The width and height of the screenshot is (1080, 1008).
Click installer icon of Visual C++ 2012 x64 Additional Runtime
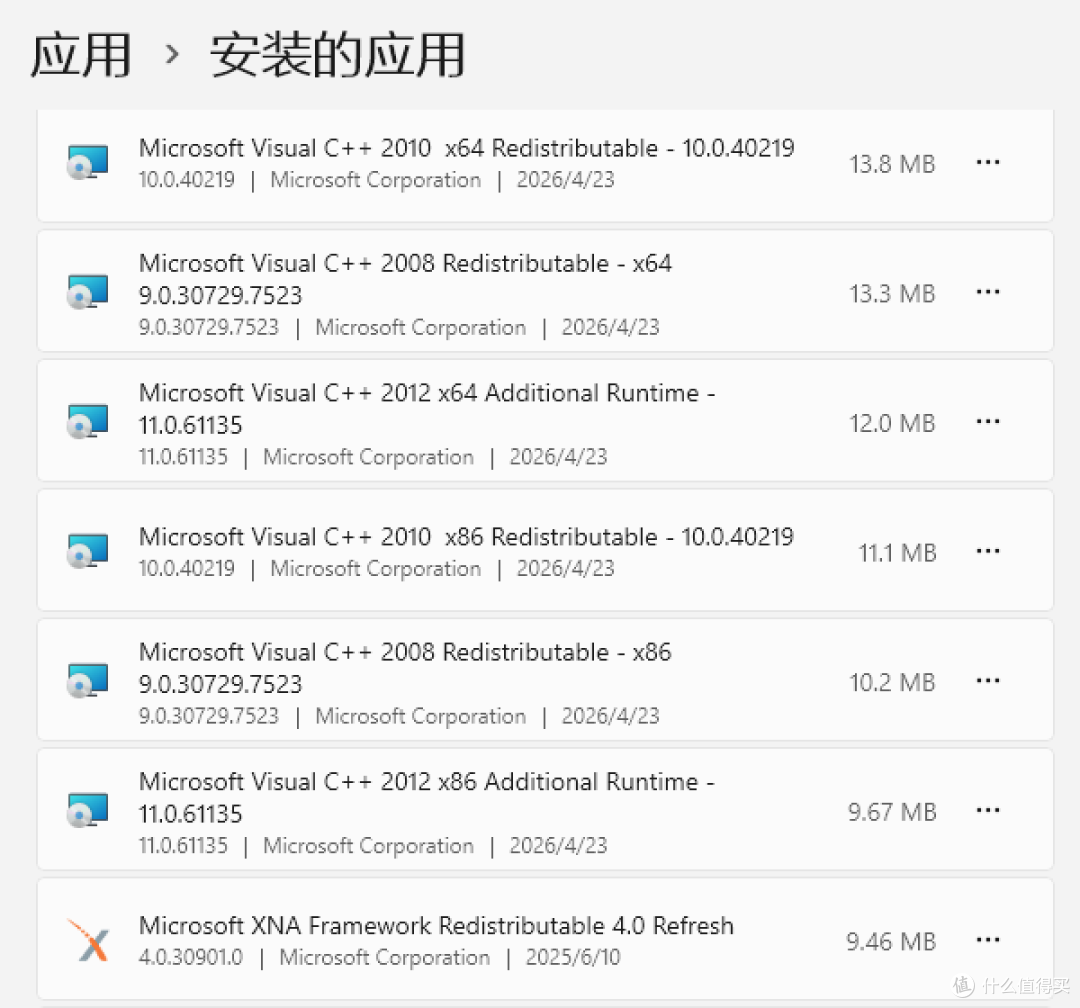[87, 422]
